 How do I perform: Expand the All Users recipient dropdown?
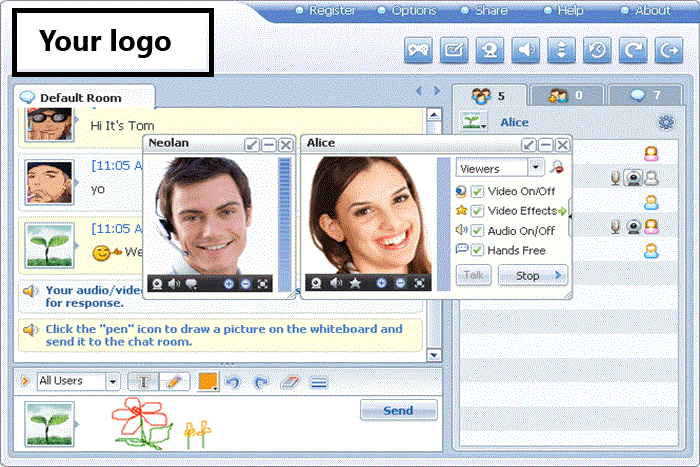click(x=112, y=381)
